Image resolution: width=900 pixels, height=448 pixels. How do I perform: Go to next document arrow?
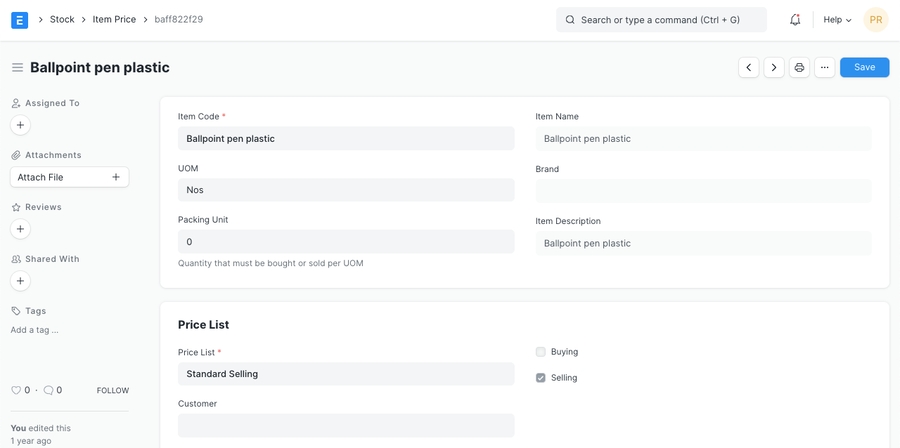774,68
